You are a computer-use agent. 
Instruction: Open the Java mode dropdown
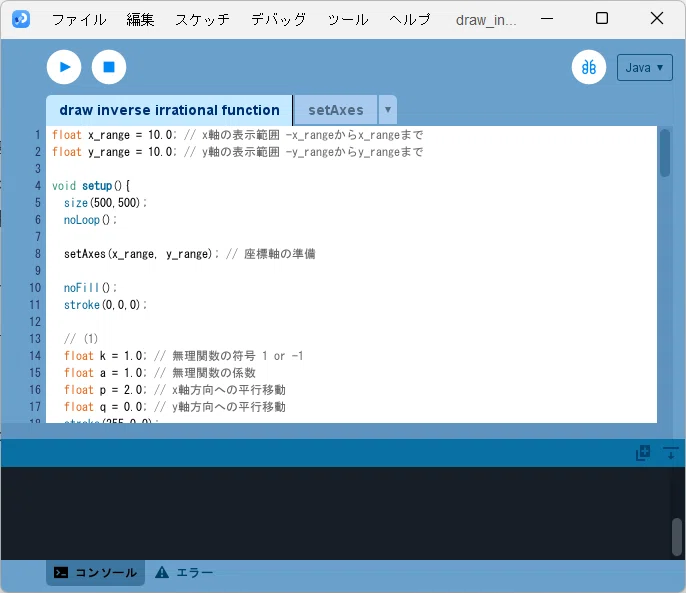[x=644, y=67]
